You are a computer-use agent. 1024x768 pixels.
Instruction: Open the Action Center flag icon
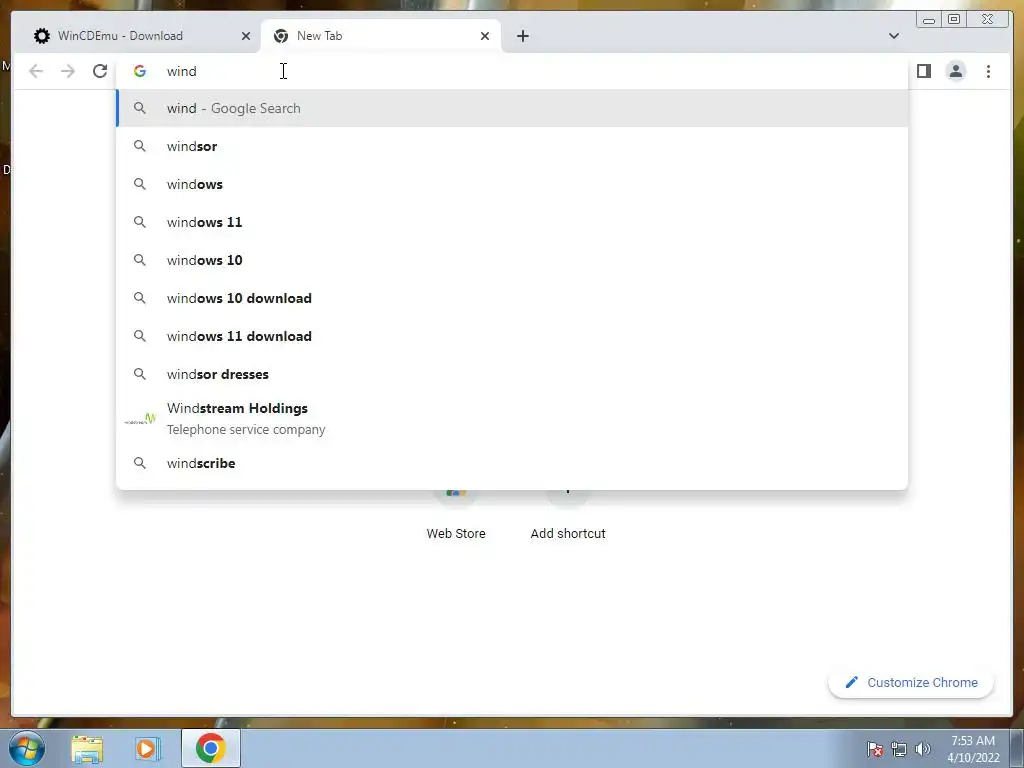(x=875, y=749)
